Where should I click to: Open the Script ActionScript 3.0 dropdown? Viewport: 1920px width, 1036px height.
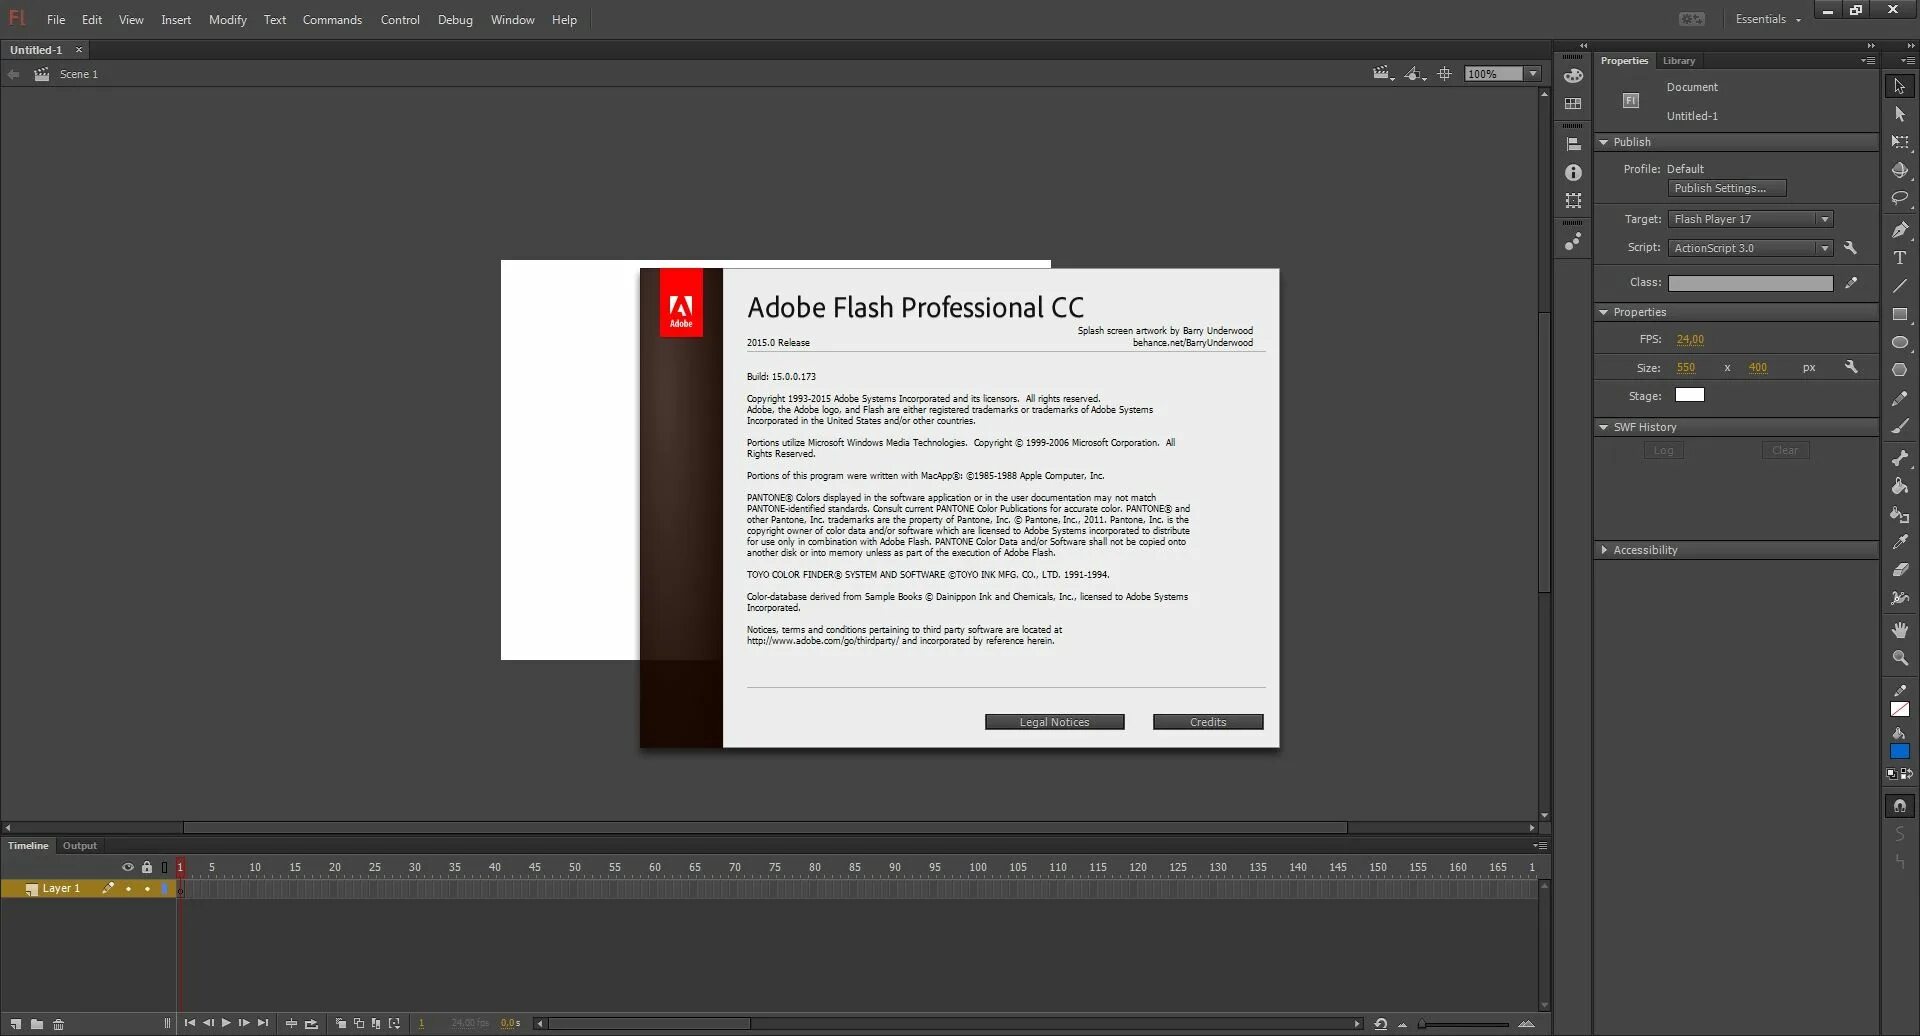[1750, 248]
